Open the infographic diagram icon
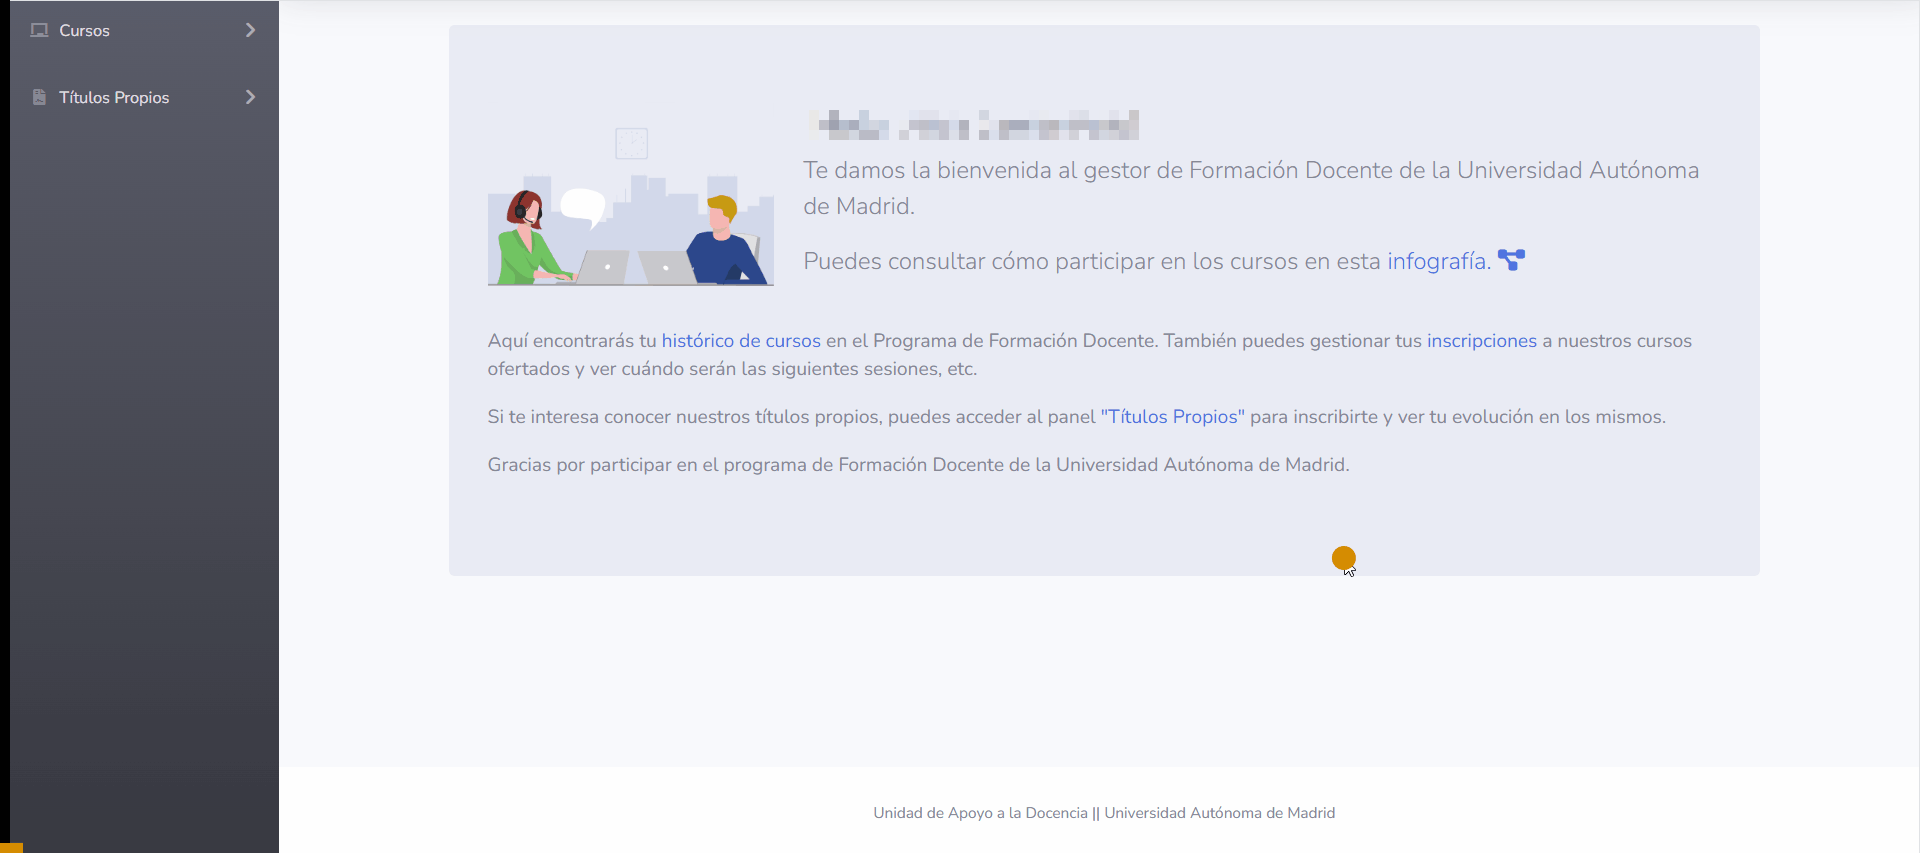 [1511, 260]
